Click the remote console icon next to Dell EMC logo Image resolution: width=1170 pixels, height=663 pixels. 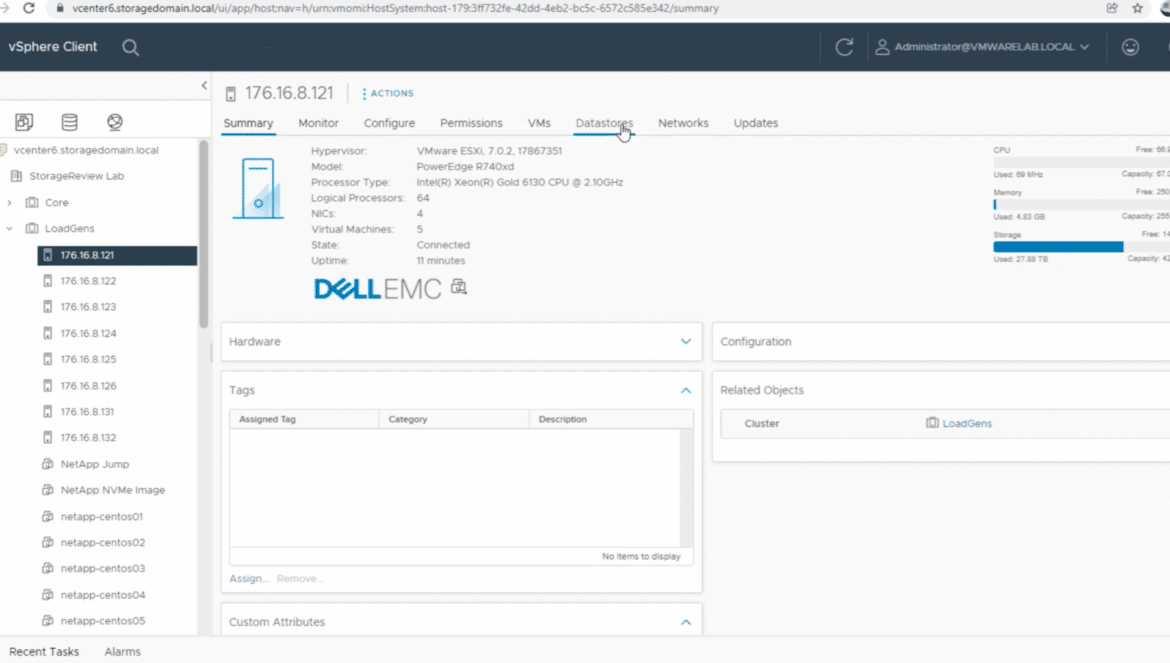pos(459,287)
